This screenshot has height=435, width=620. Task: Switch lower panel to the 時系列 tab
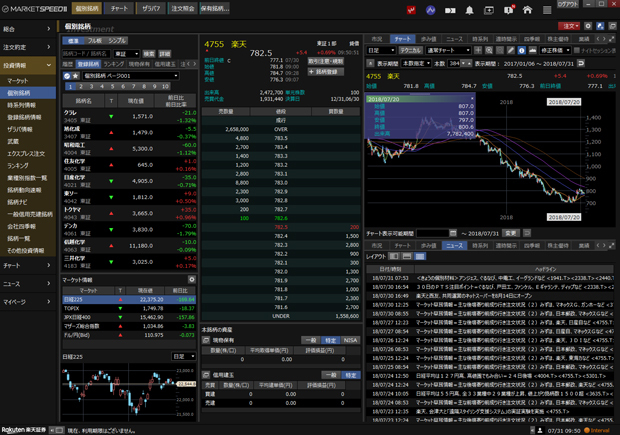480,246
